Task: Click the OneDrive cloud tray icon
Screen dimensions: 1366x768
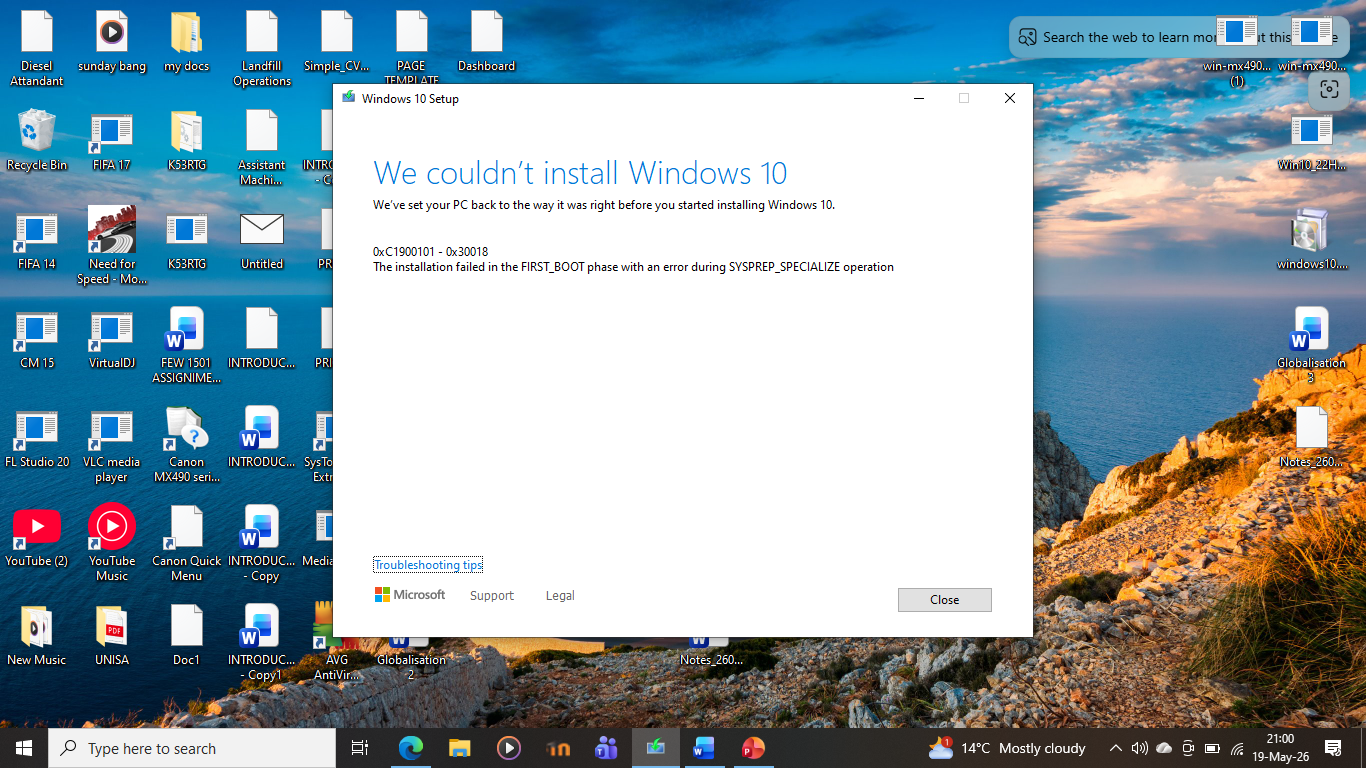Action: click(1164, 748)
